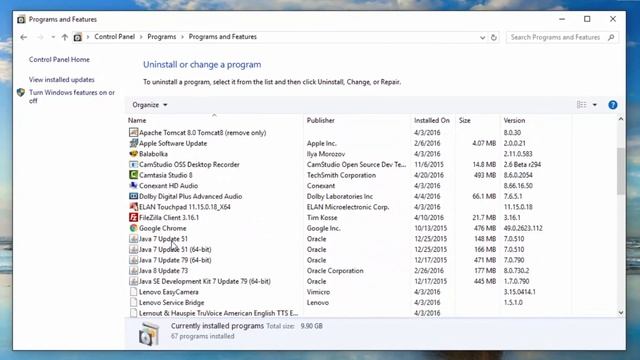This screenshot has height=360, width=640.
Task: Sort list by Size column header
Action: coord(464,120)
